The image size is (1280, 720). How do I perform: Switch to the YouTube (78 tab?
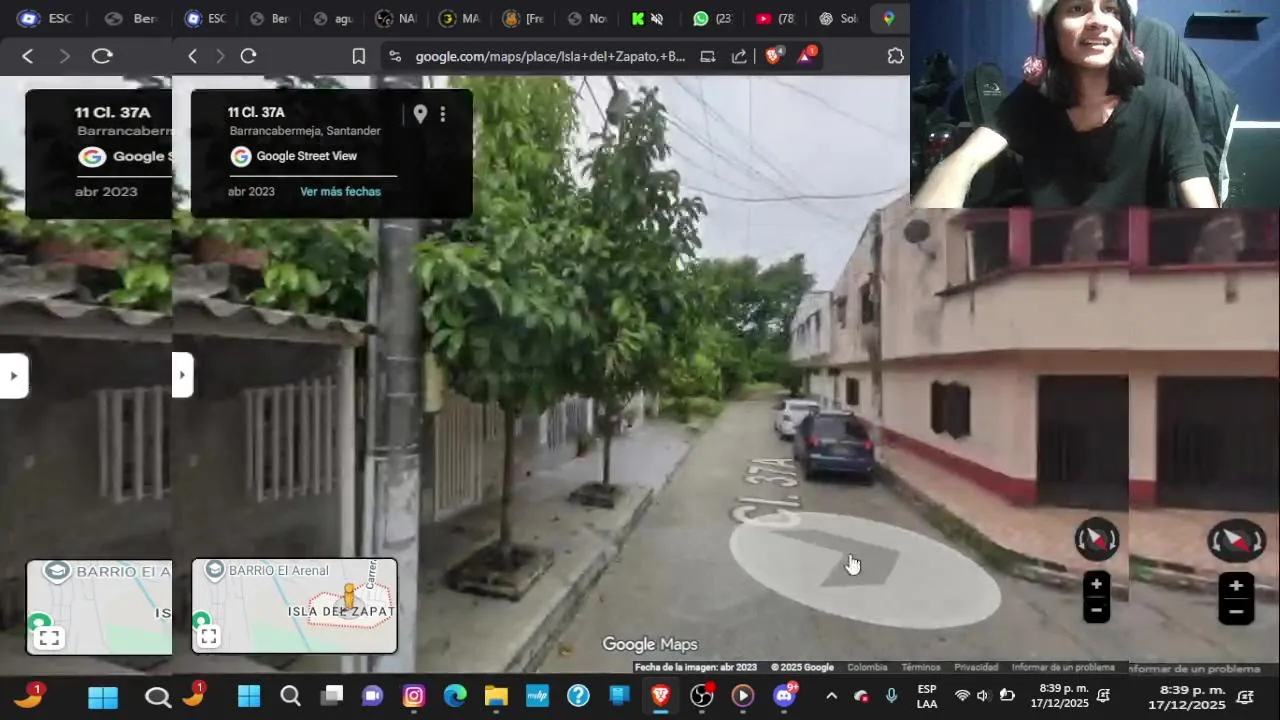774,19
